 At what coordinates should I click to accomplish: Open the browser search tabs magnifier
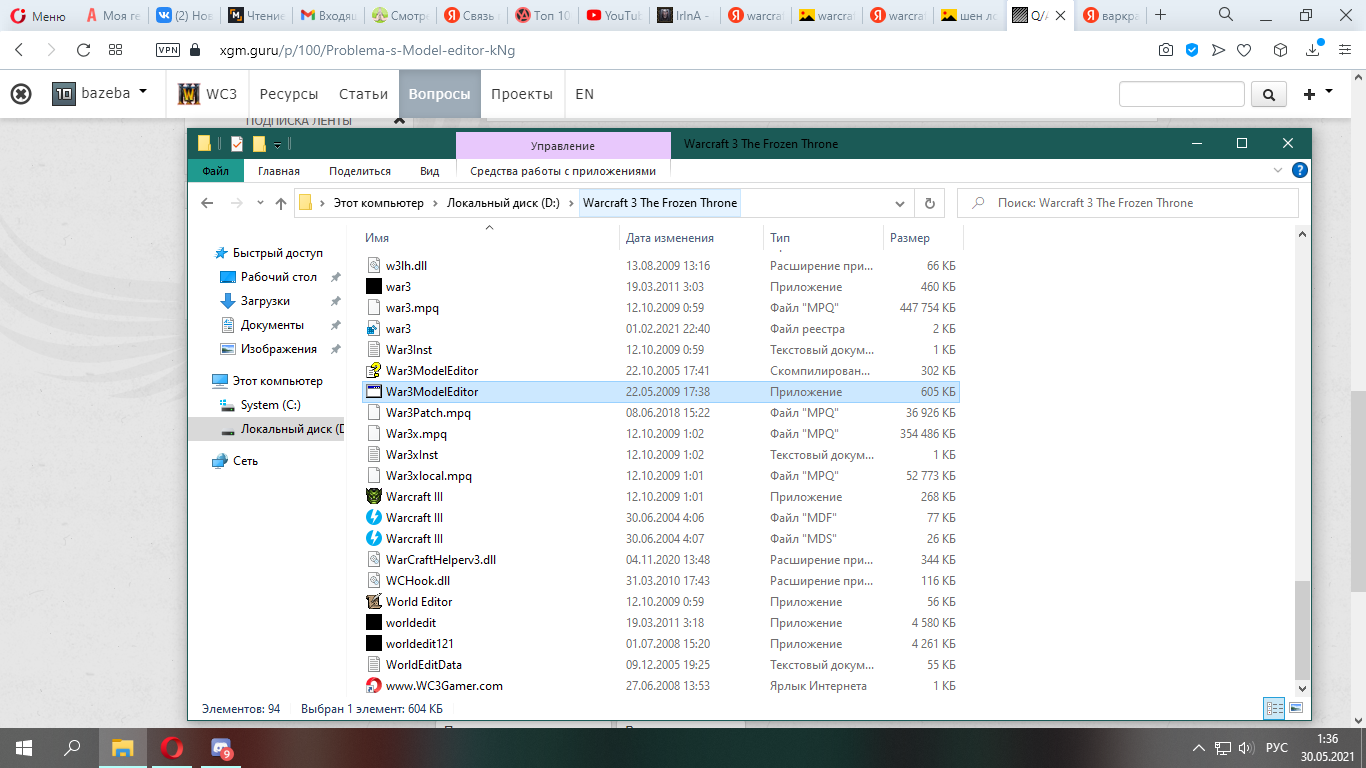click(x=1226, y=15)
